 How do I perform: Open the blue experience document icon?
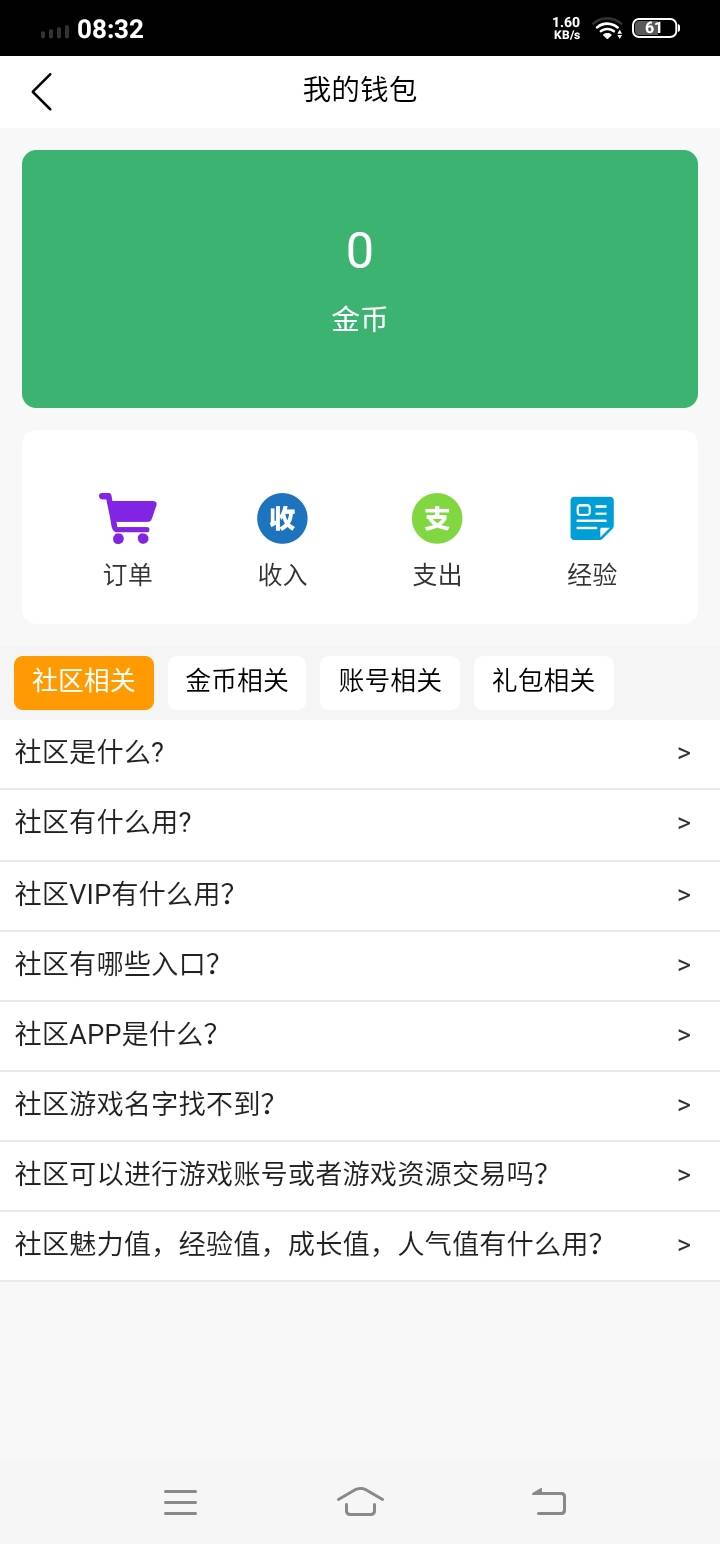pos(592,519)
